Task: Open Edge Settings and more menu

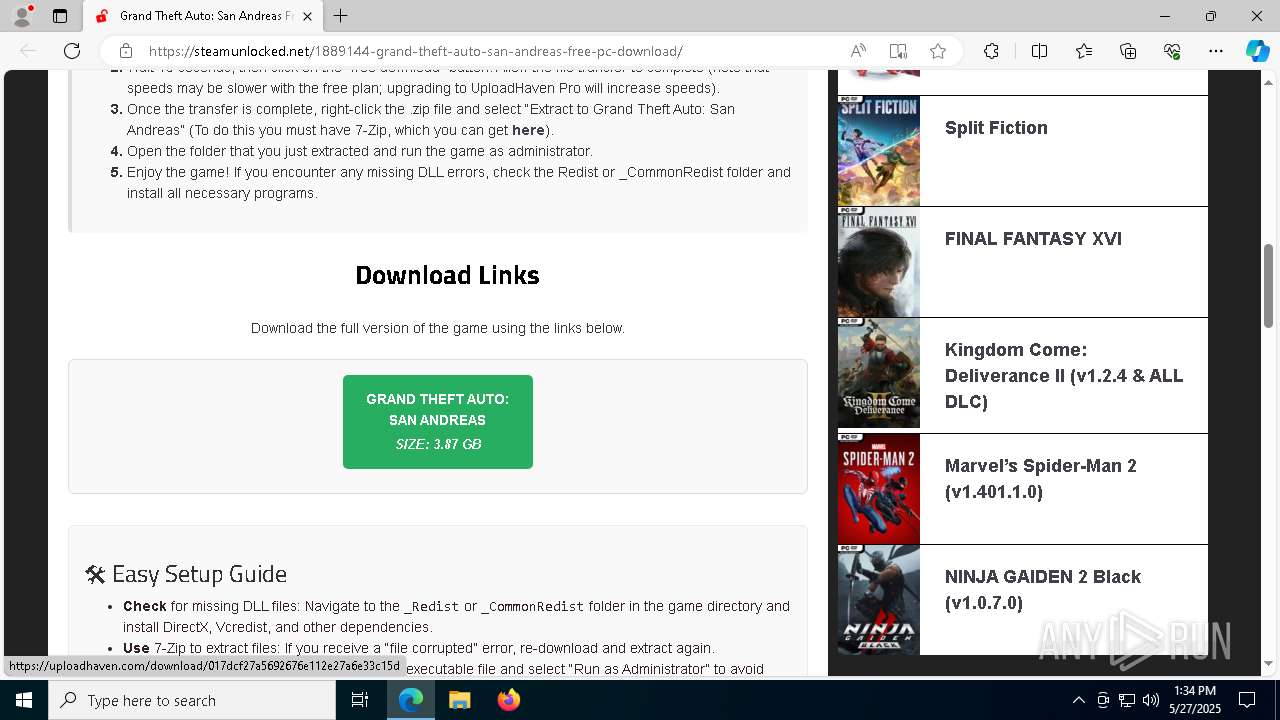Action: tap(1216, 51)
